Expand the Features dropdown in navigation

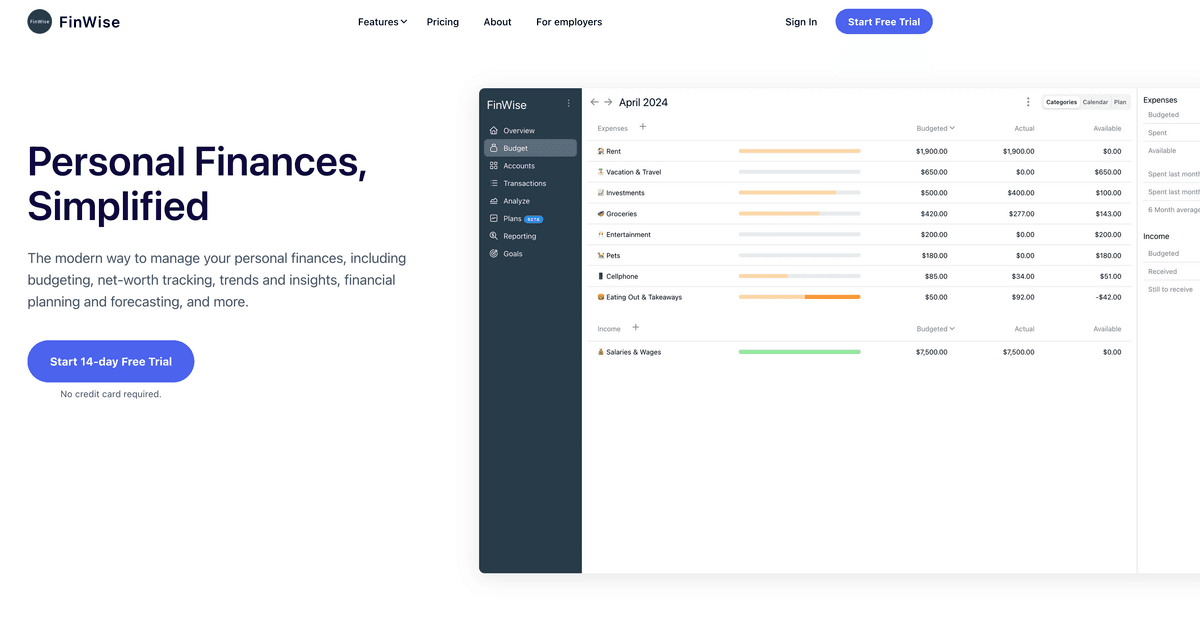tap(382, 22)
